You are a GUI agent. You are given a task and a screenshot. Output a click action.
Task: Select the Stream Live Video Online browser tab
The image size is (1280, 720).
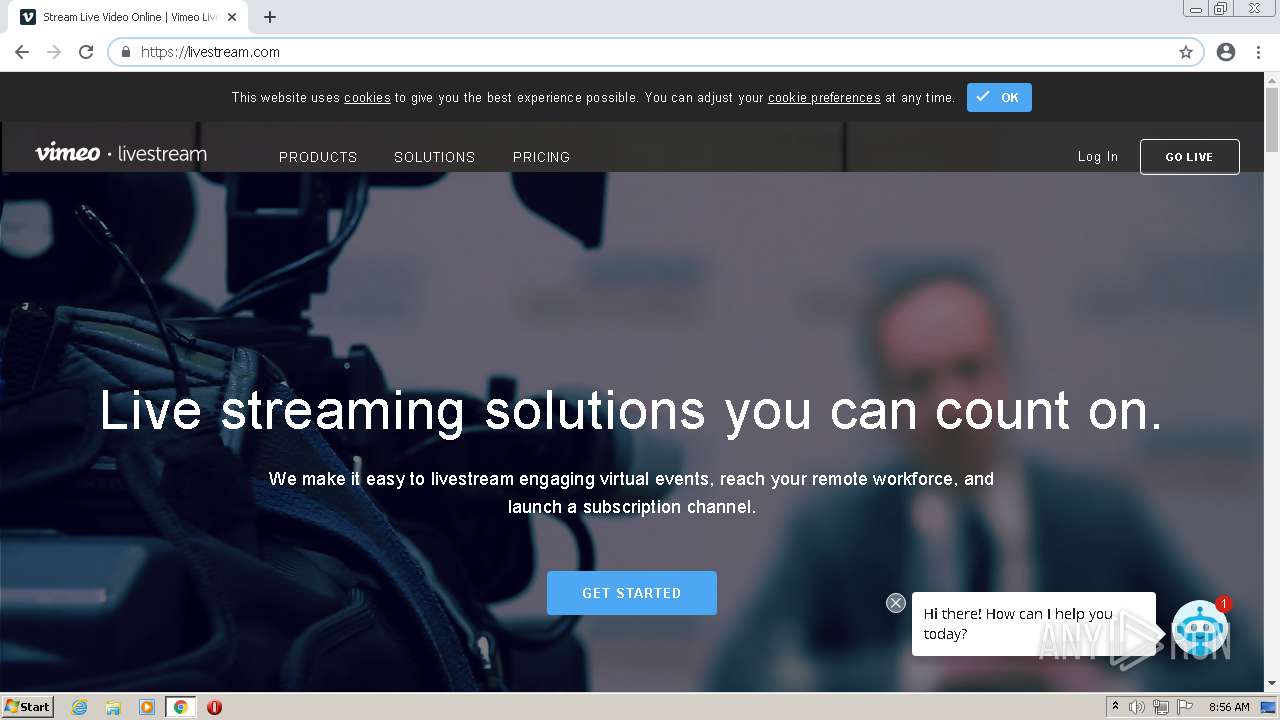pos(130,17)
